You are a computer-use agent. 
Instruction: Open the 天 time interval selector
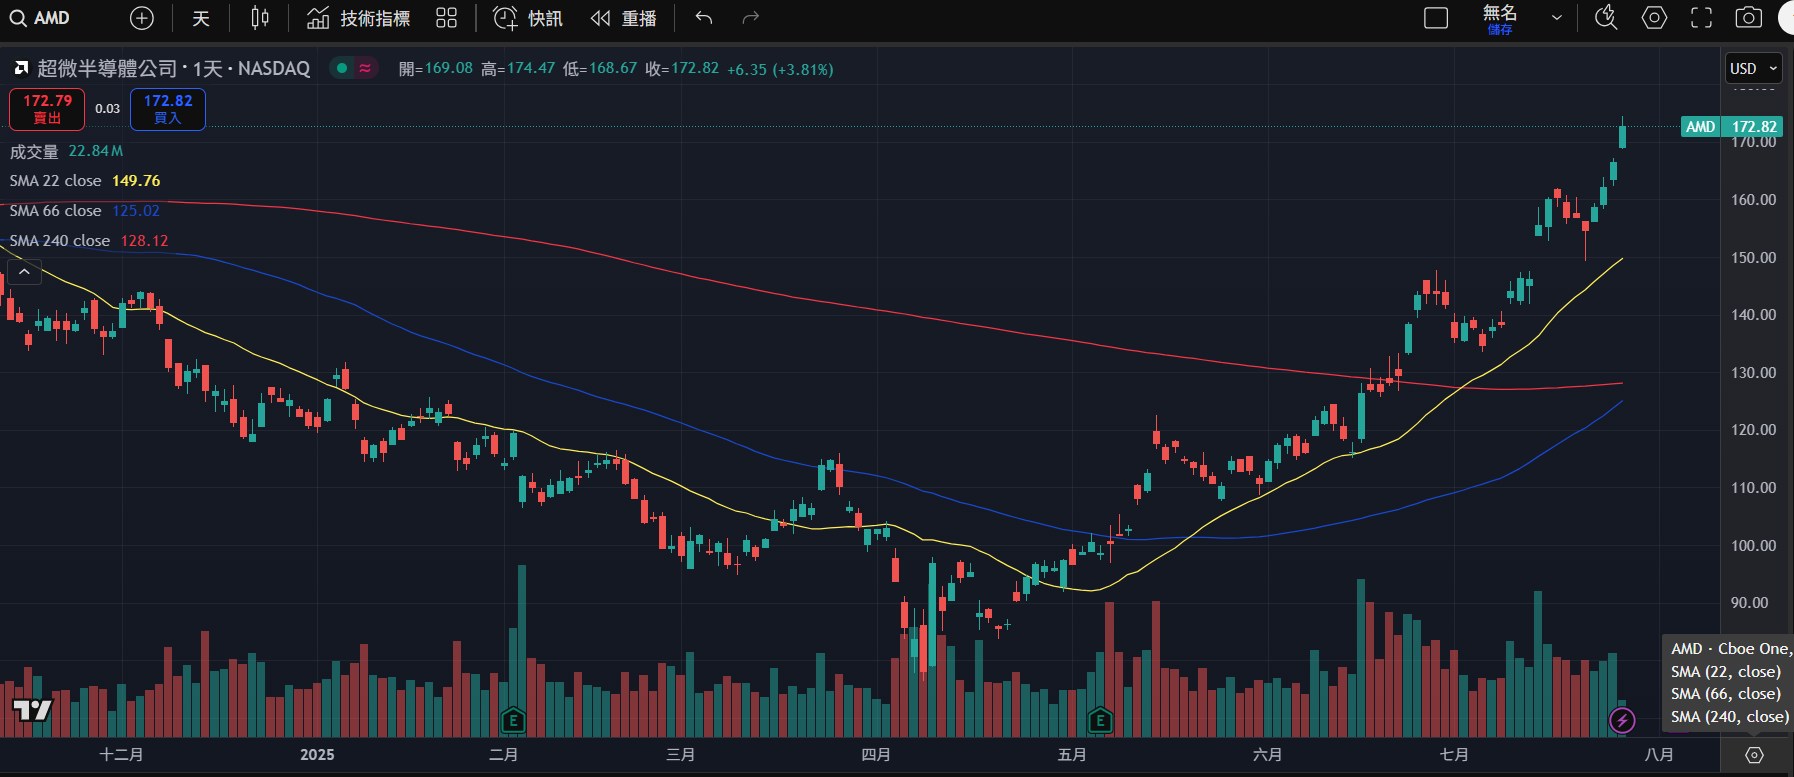point(201,18)
